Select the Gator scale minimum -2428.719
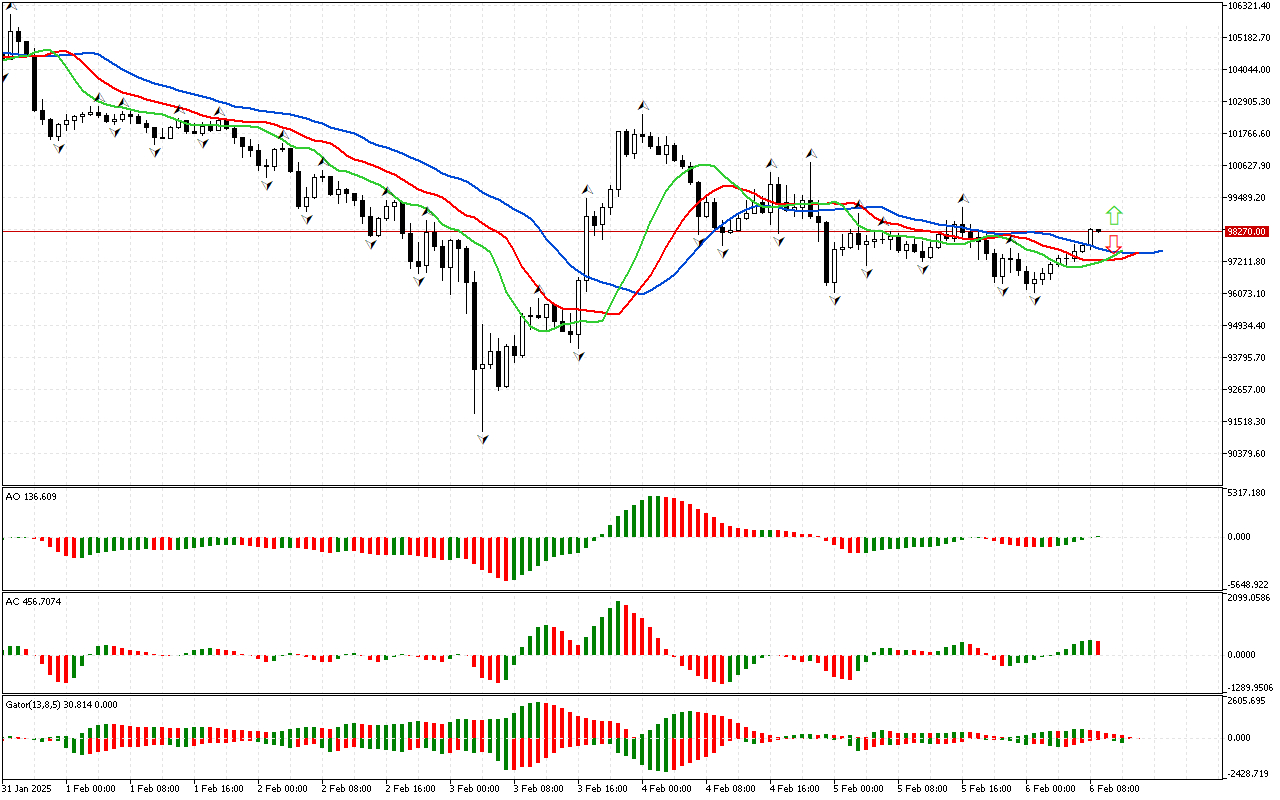Image resolution: width=1280 pixels, height=800 pixels. tap(1248, 774)
